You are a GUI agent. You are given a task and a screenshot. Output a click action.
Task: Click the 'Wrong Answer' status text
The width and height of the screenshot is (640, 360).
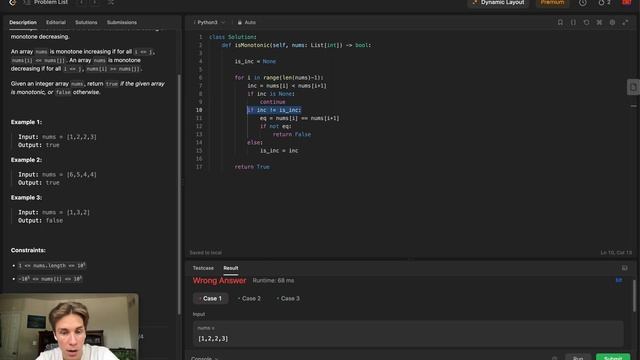coord(219,281)
